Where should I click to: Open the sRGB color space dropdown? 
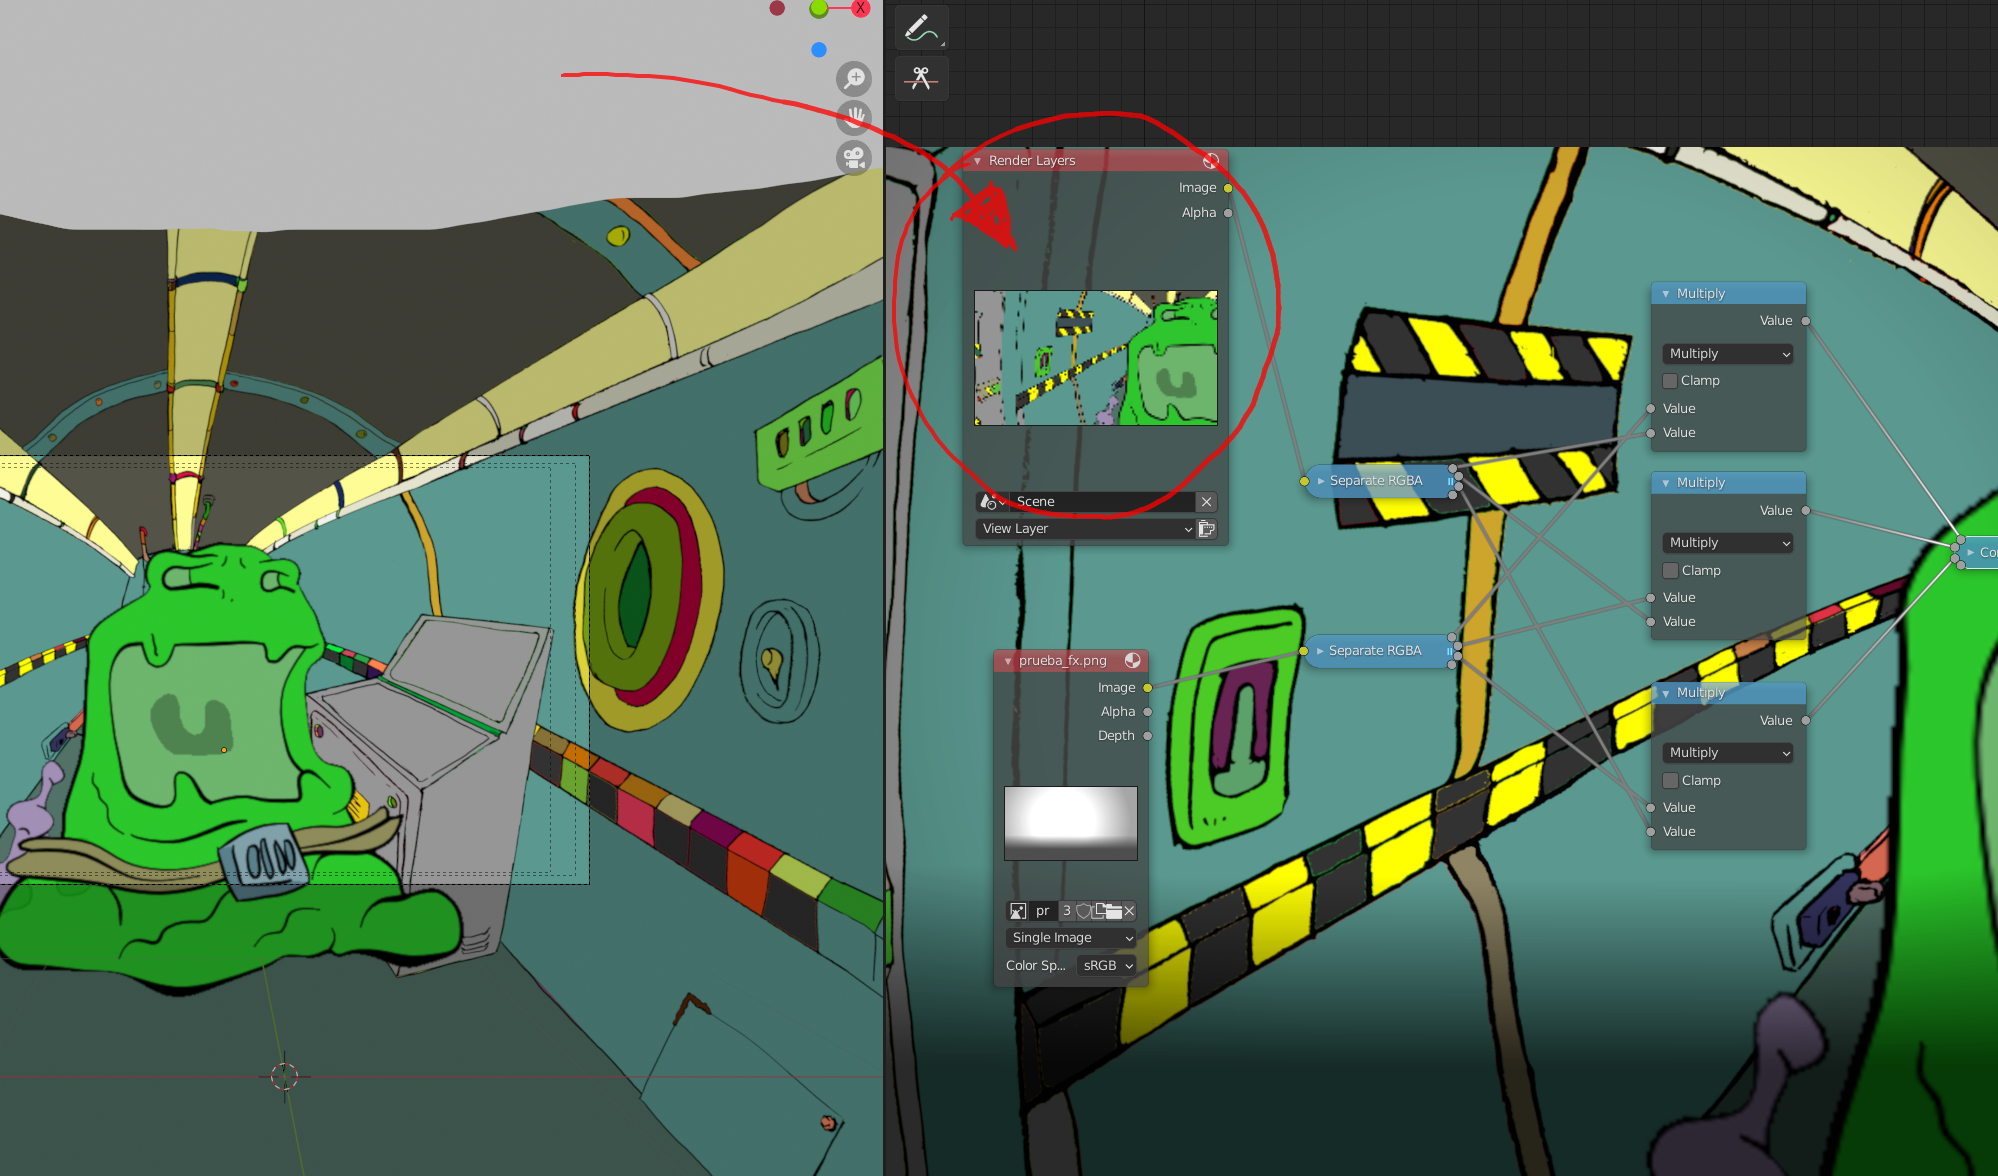(x=1107, y=966)
